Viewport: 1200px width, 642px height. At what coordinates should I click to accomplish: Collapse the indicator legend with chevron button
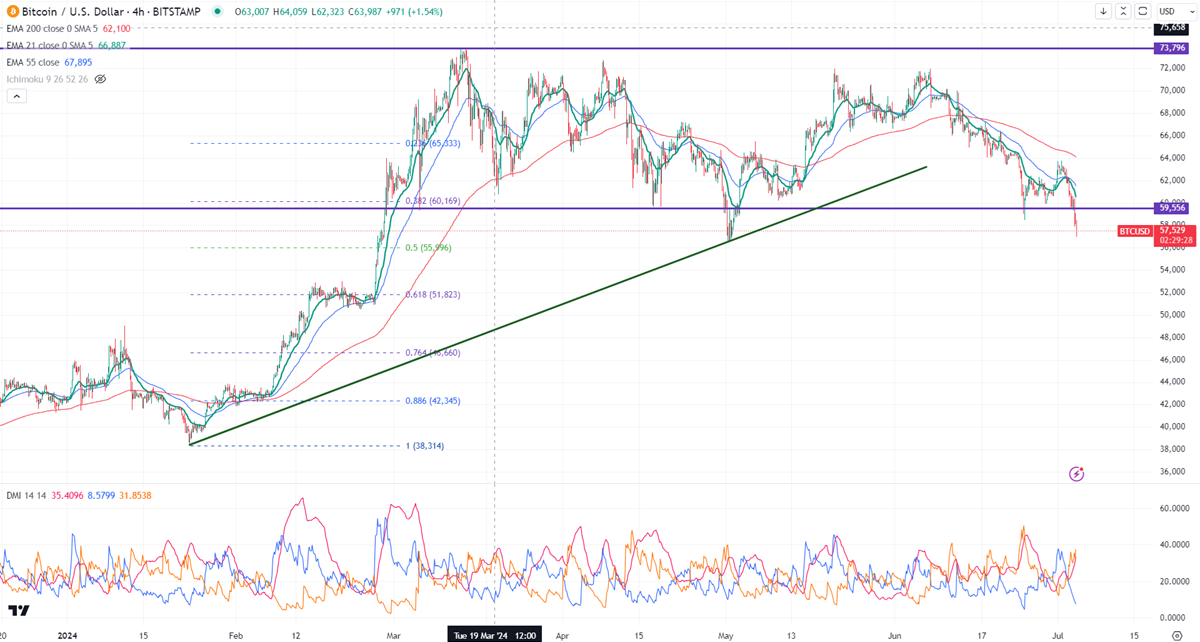[16, 96]
